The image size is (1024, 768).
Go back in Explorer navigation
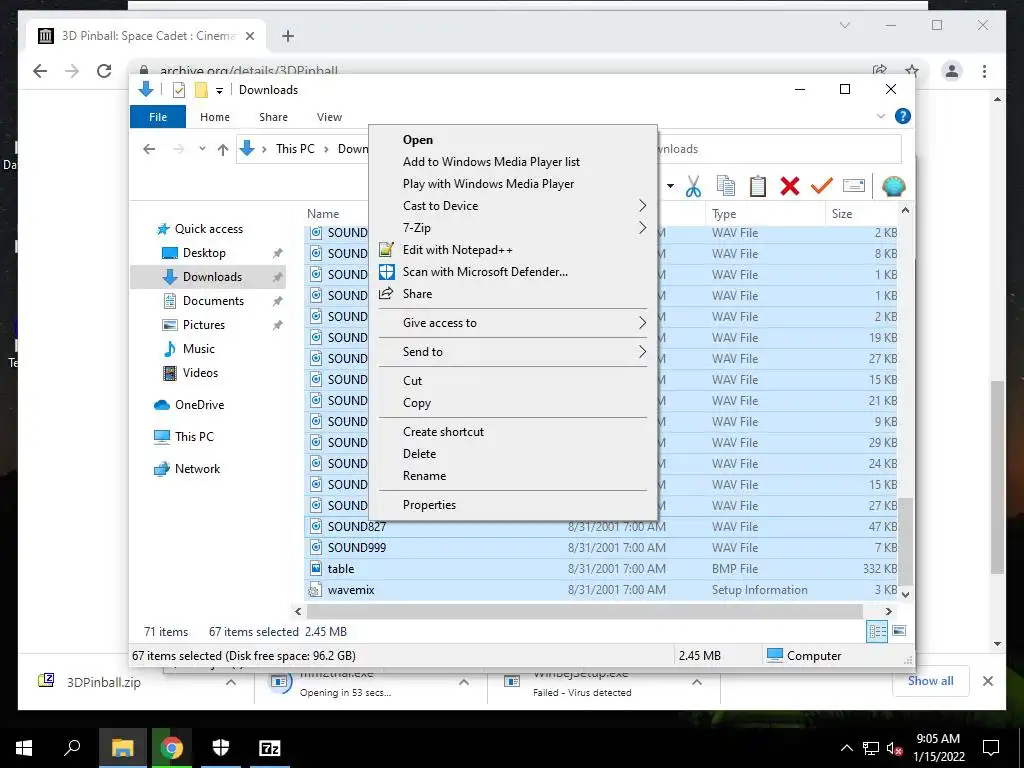coord(149,149)
